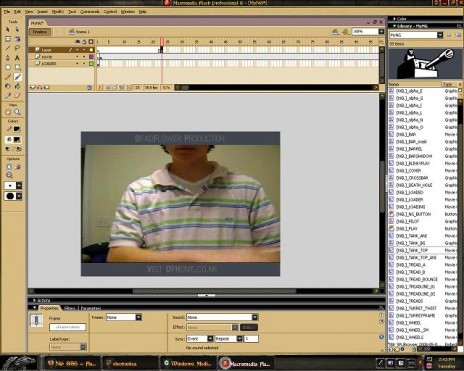Expand the Color panel
Image resolution: width=464 pixels, height=371 pixels.
tap(395, 19)
